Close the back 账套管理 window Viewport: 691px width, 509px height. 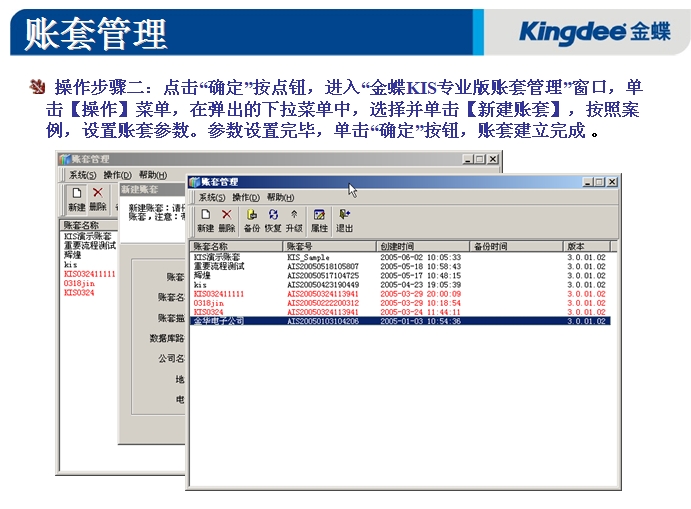pos(493,159)
